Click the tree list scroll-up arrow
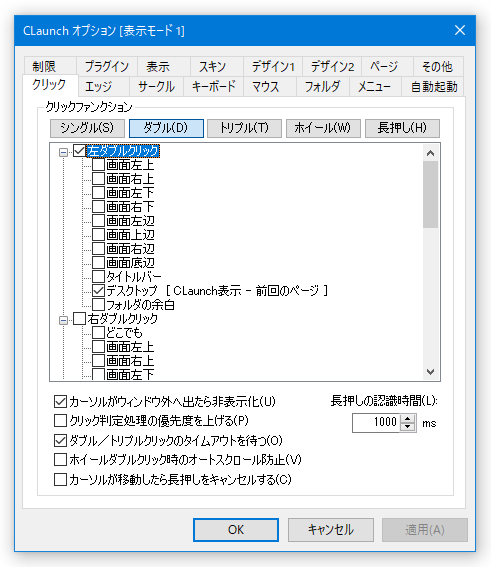The image size is (491, 567). [x=430, y=153]
